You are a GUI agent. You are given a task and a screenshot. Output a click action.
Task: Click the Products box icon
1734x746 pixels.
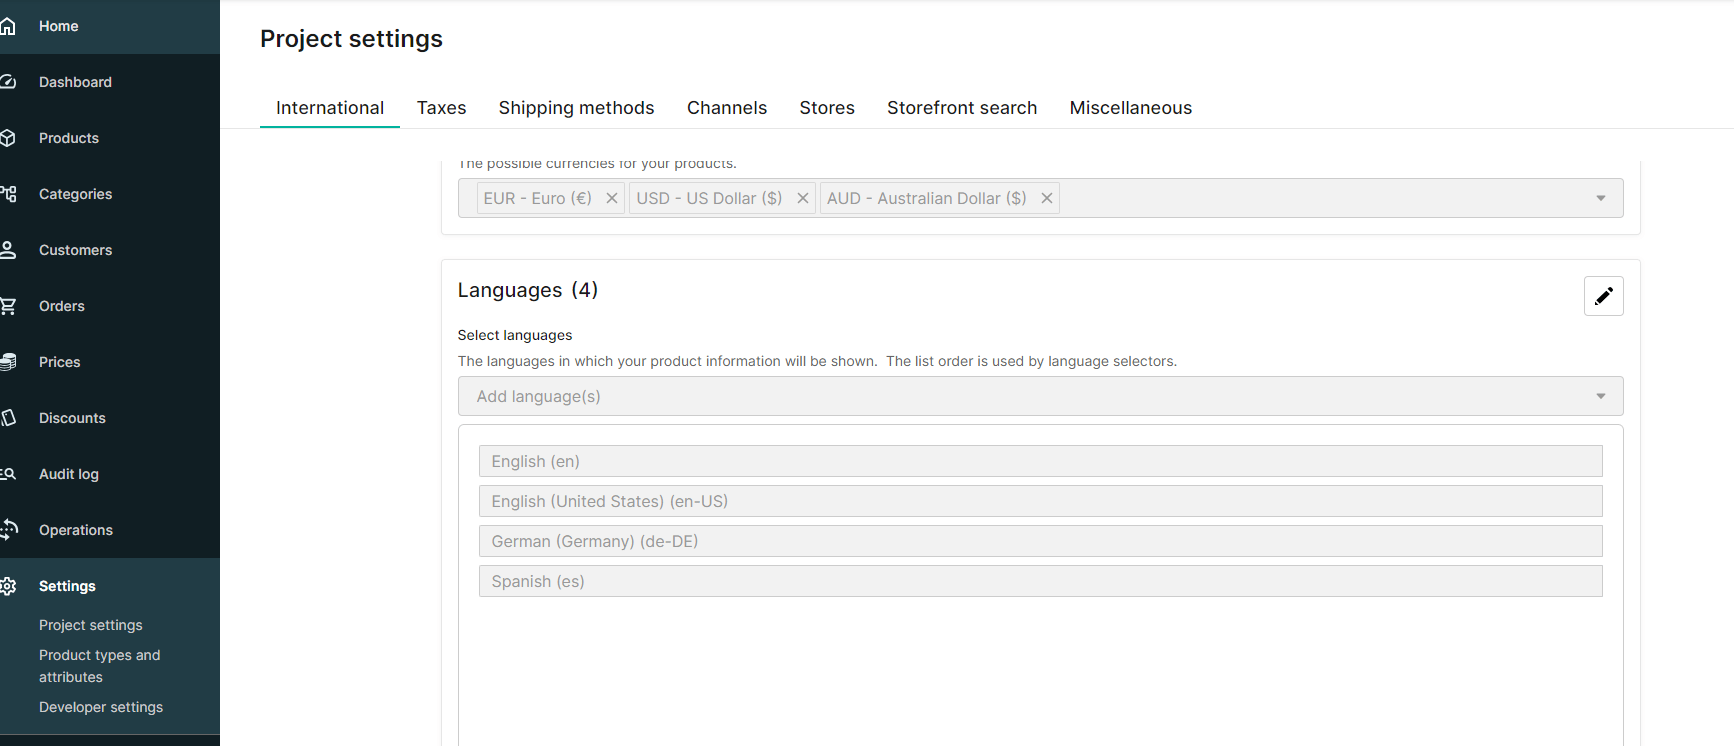(7, 138)
